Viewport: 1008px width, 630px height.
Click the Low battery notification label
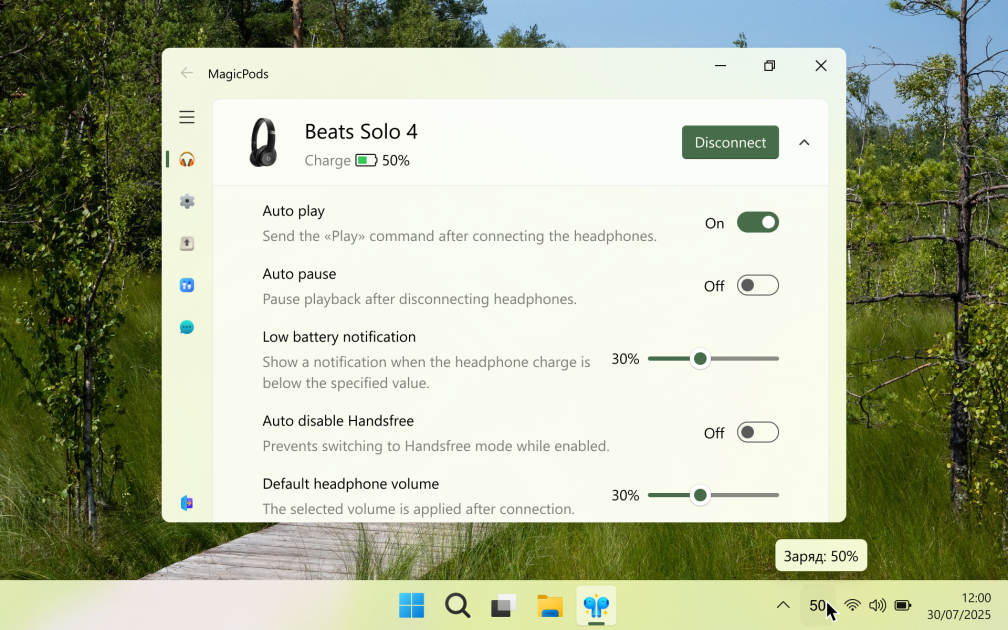(339, 337)
